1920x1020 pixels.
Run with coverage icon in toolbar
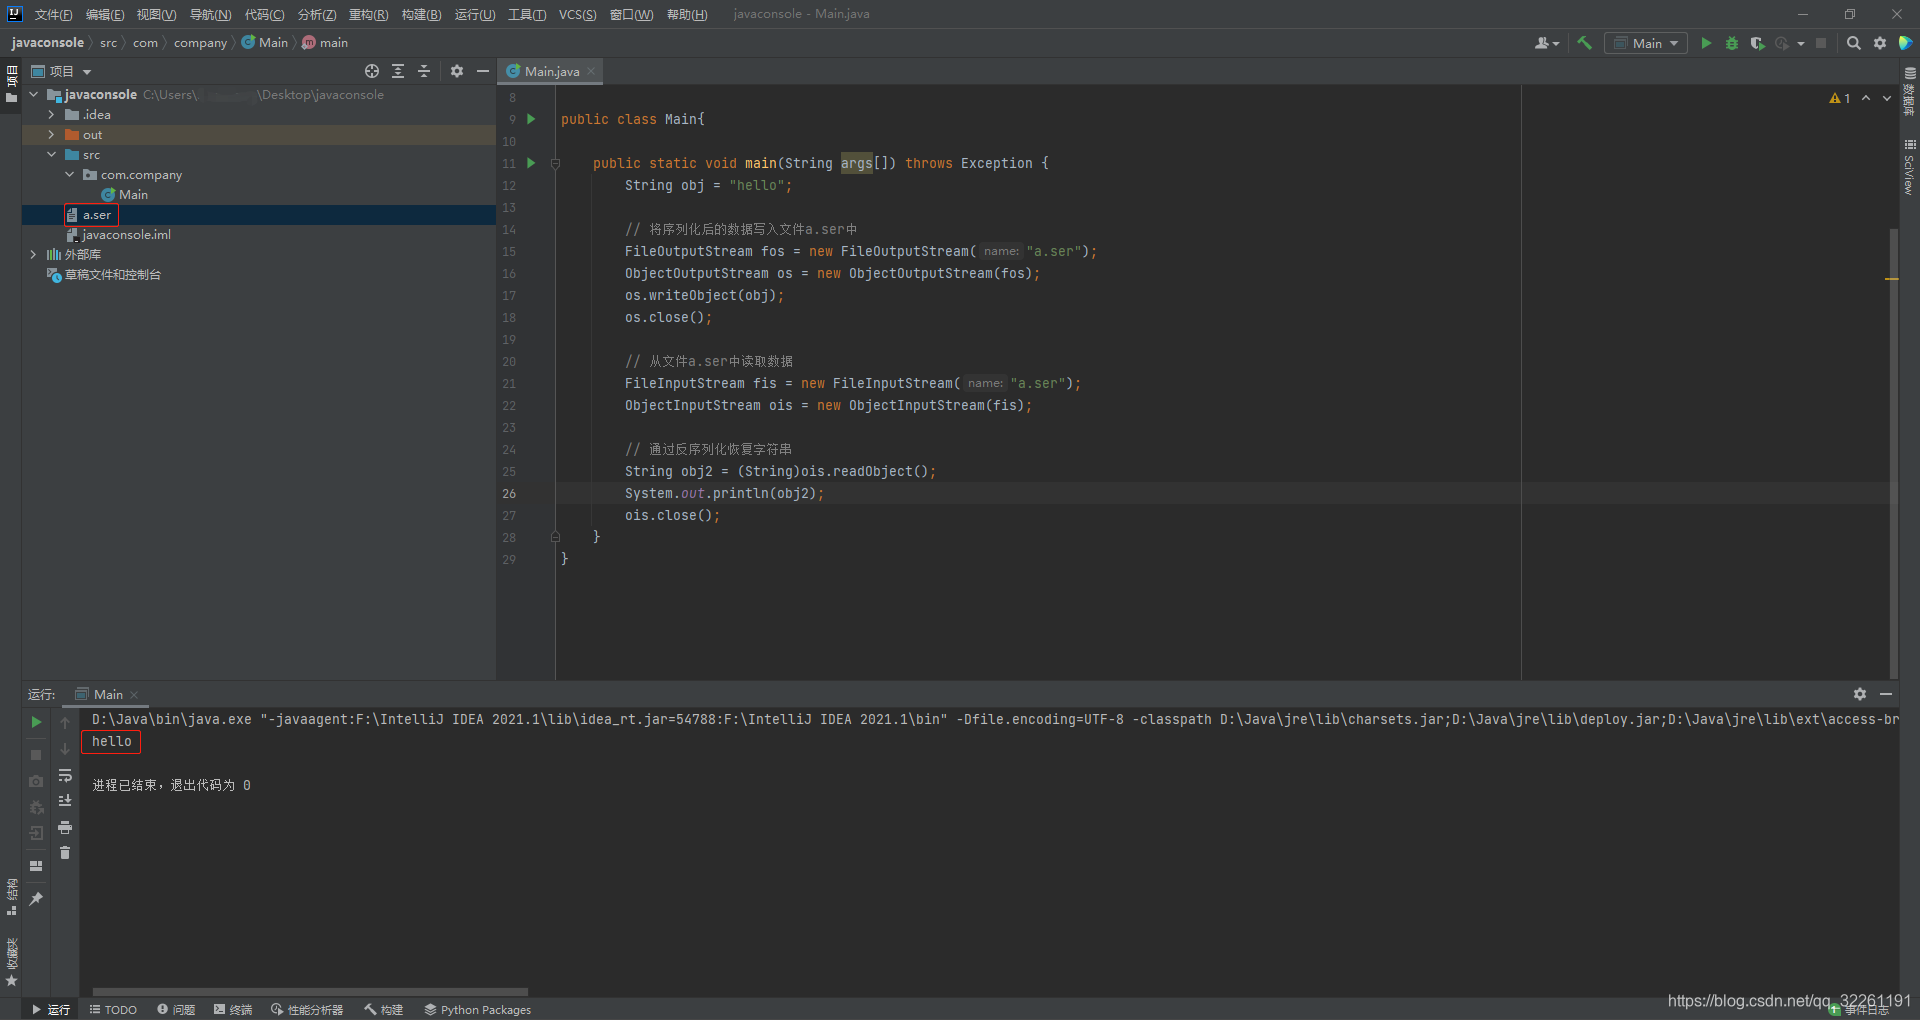coord(1757,43)
